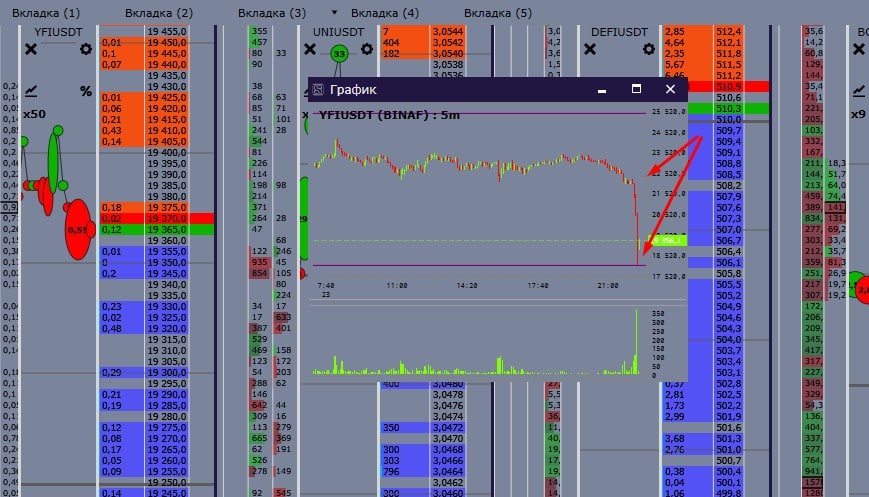The height and width of the screenshot is (497, 869).
Task: Click DEFIUSDT bid price 501,3
Action: click(728, 438)
